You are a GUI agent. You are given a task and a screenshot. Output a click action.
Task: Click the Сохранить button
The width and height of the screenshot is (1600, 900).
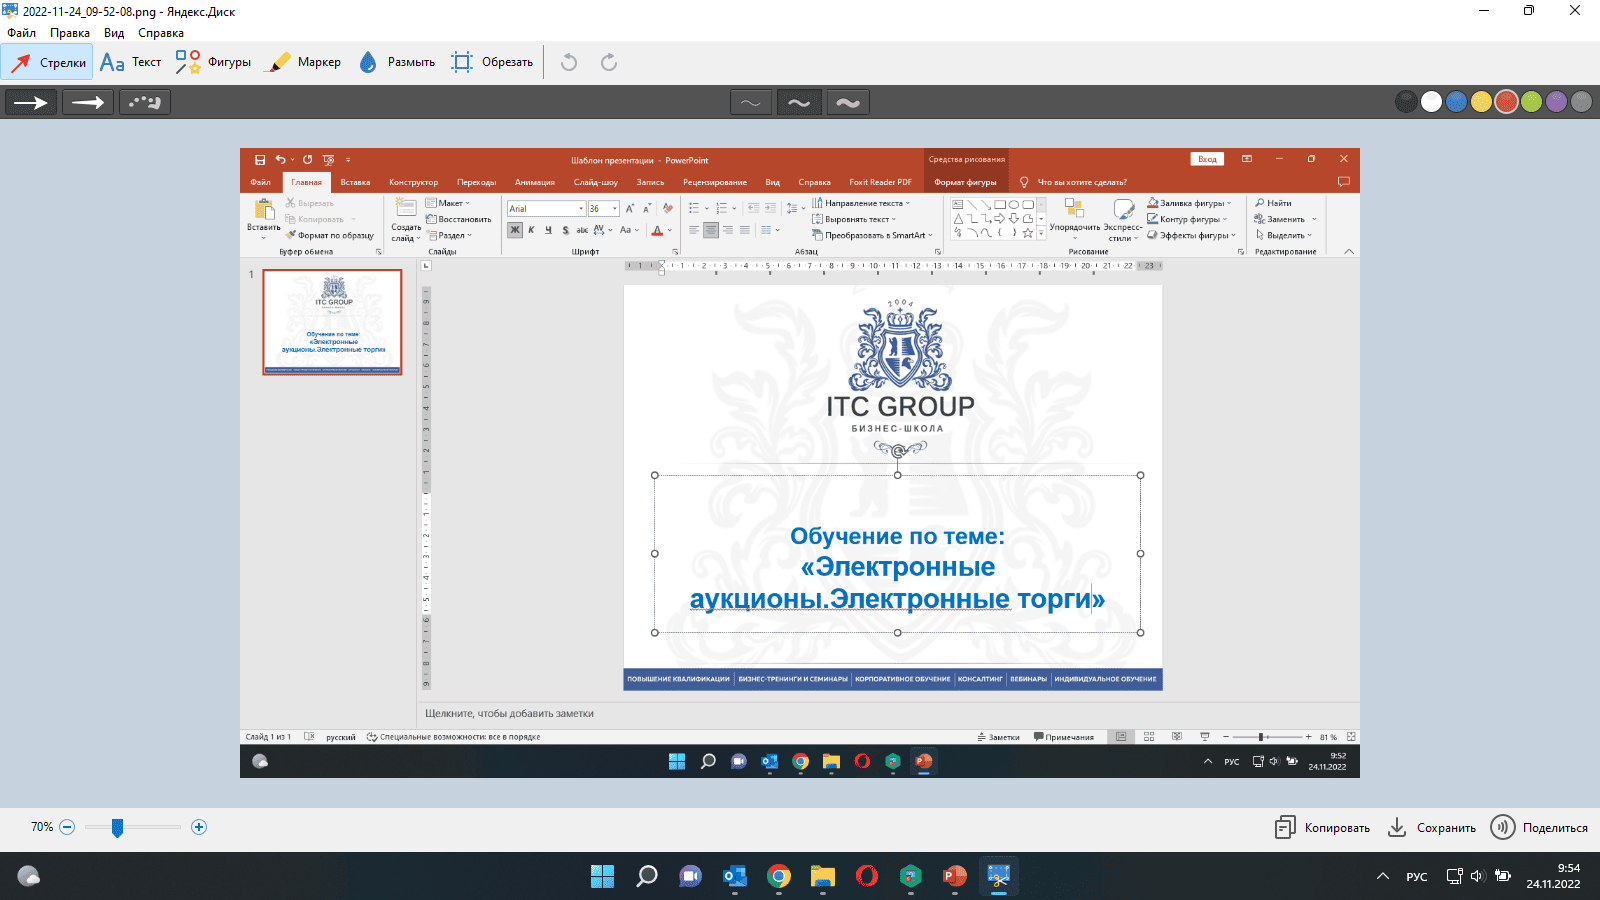(1432, 827)
